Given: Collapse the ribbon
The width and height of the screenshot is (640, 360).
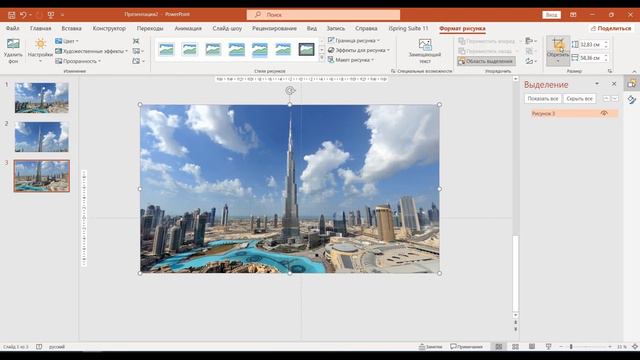Looking at the screenshot, I should coord(634,71).
